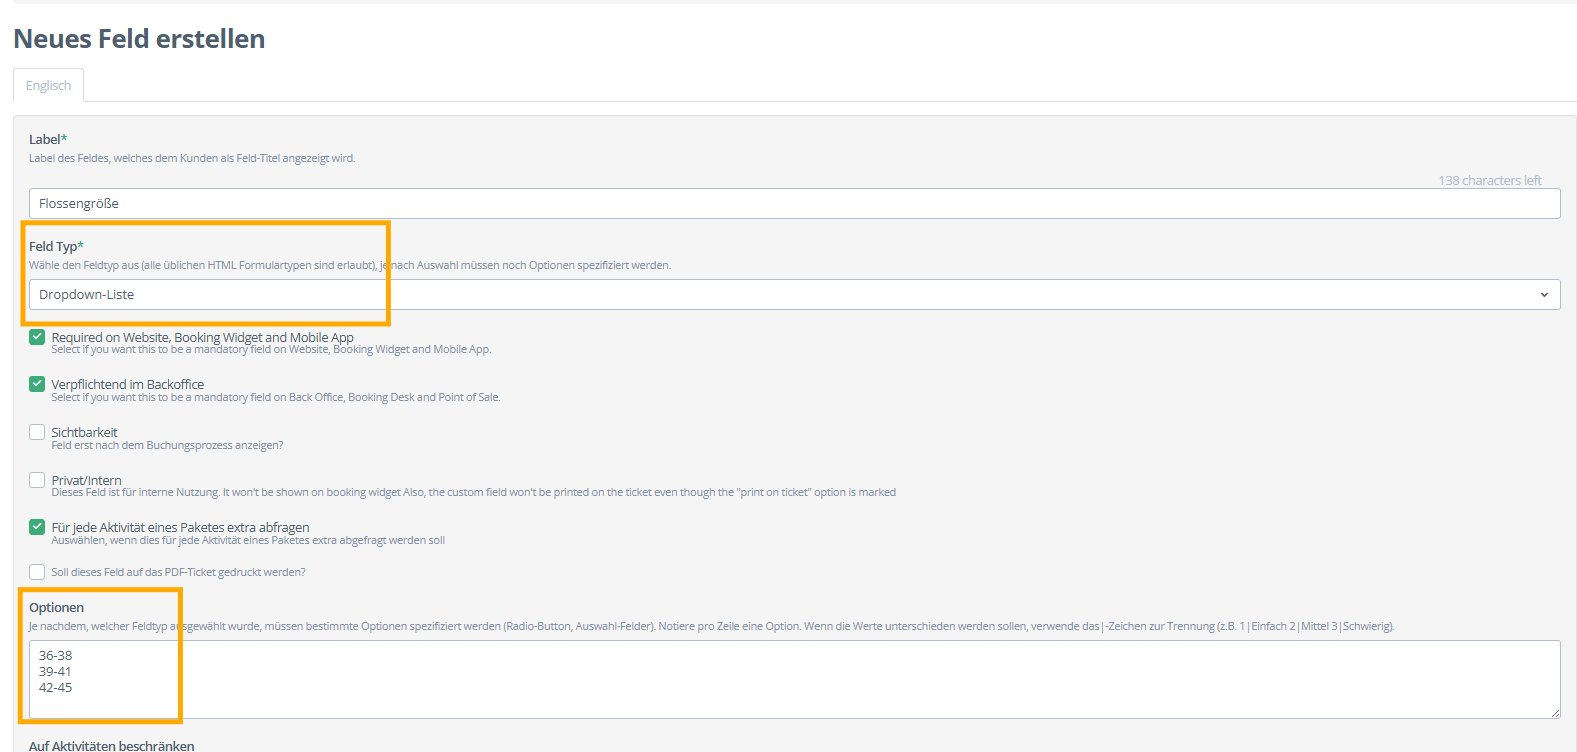Click the chevron arrow of Feld Typ dropdown

pos(1543,295)
